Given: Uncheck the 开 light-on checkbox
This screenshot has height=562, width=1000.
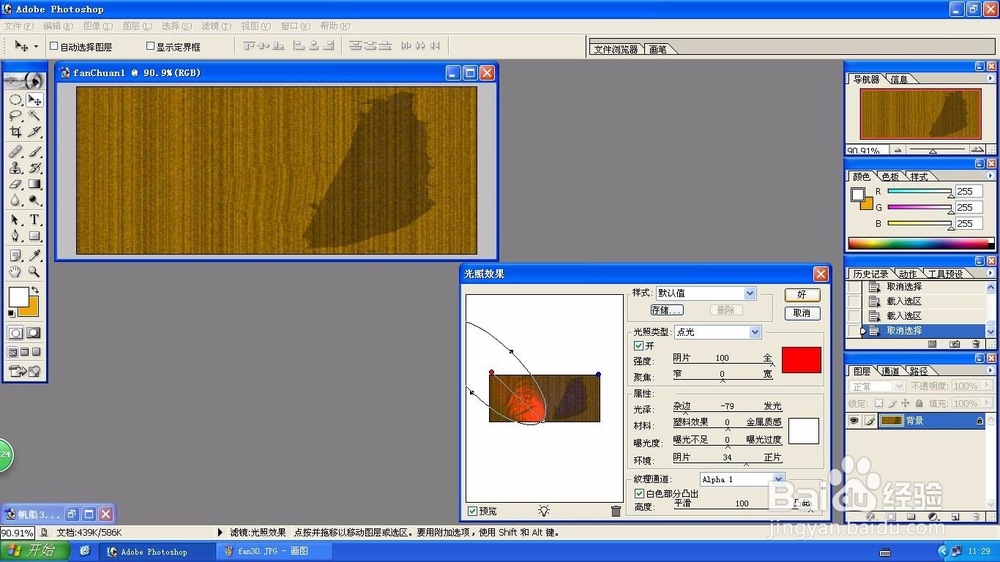Looking at the screenshot, I should (x=638, y=346).
